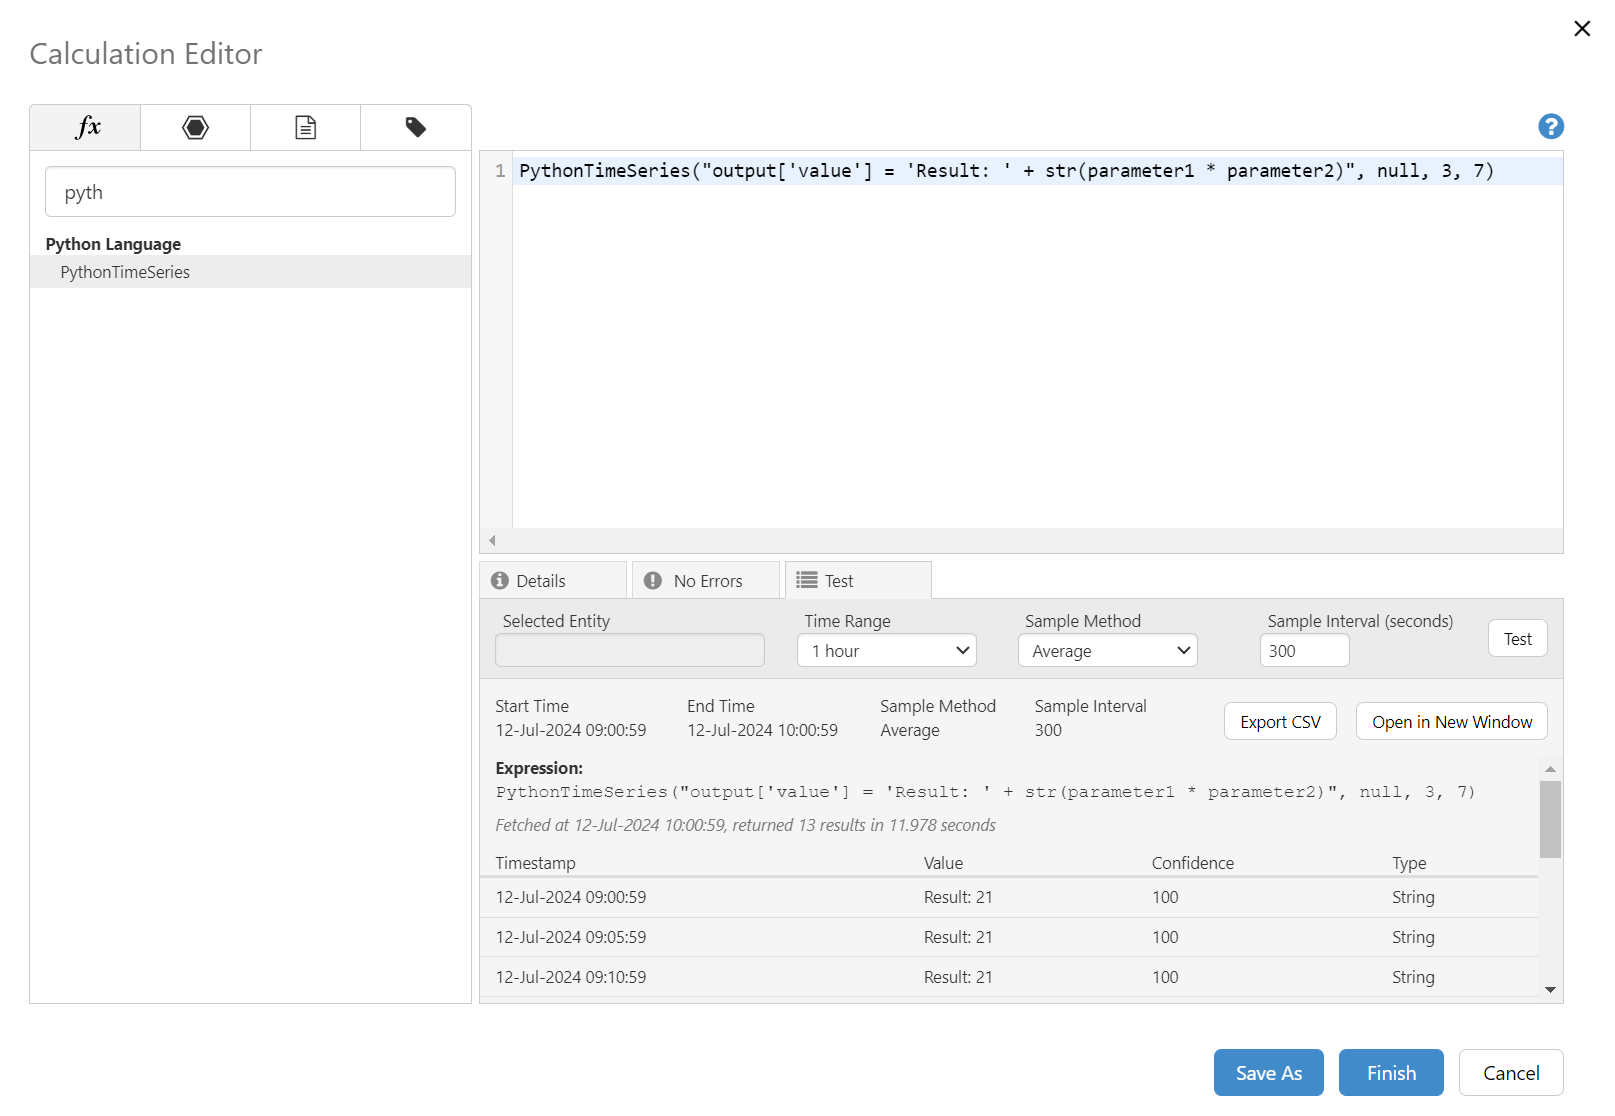Switch to the Details tab
The height and width of the screenshot is (1116, 1615).
click(553, 581)
